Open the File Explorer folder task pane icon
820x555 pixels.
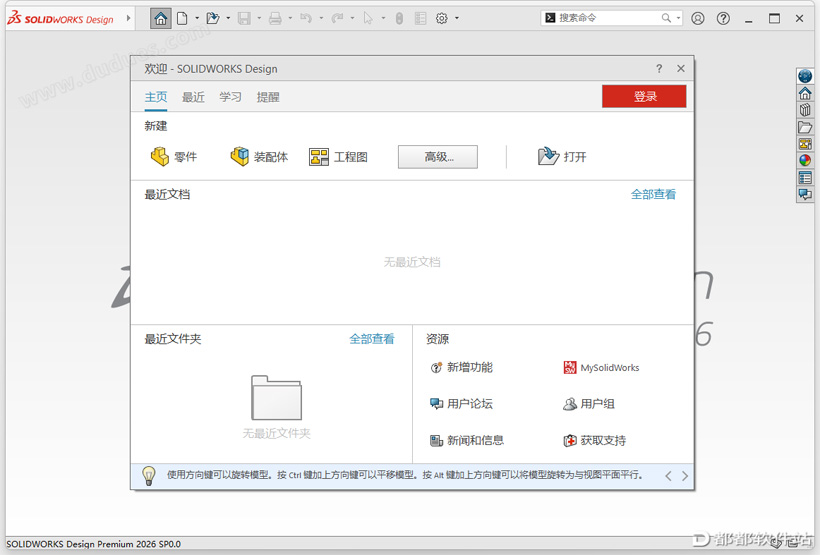click(x=805, y=127)
